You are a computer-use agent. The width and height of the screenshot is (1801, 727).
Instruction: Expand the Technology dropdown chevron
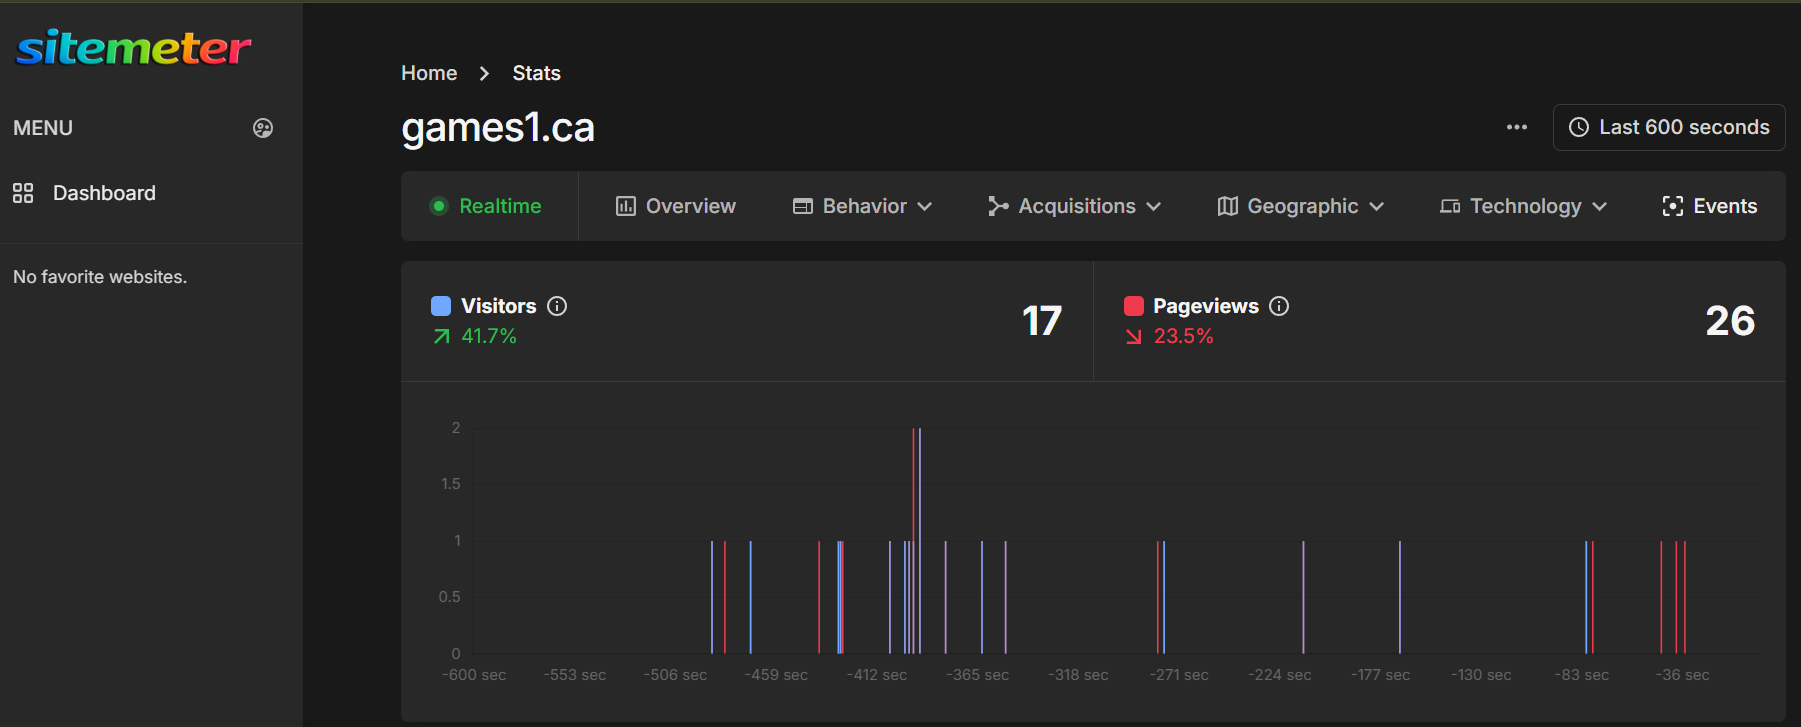click(x=1600, y=206)
